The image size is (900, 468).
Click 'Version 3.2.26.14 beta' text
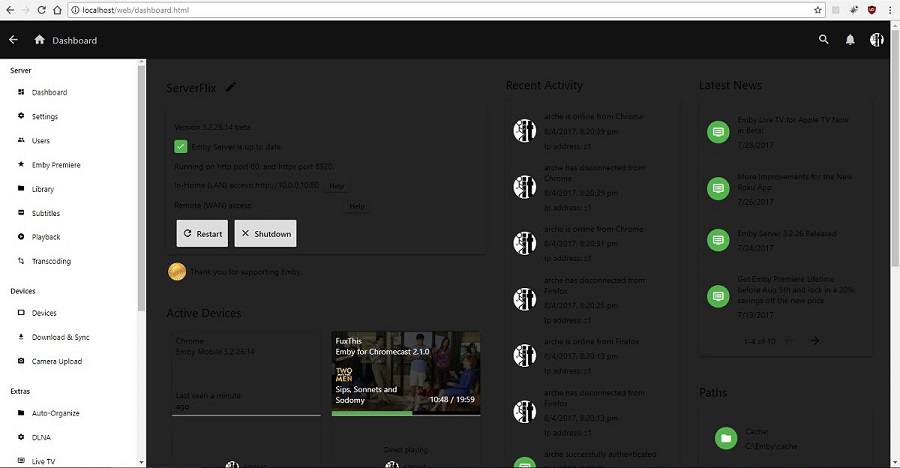tap(212, 127)
